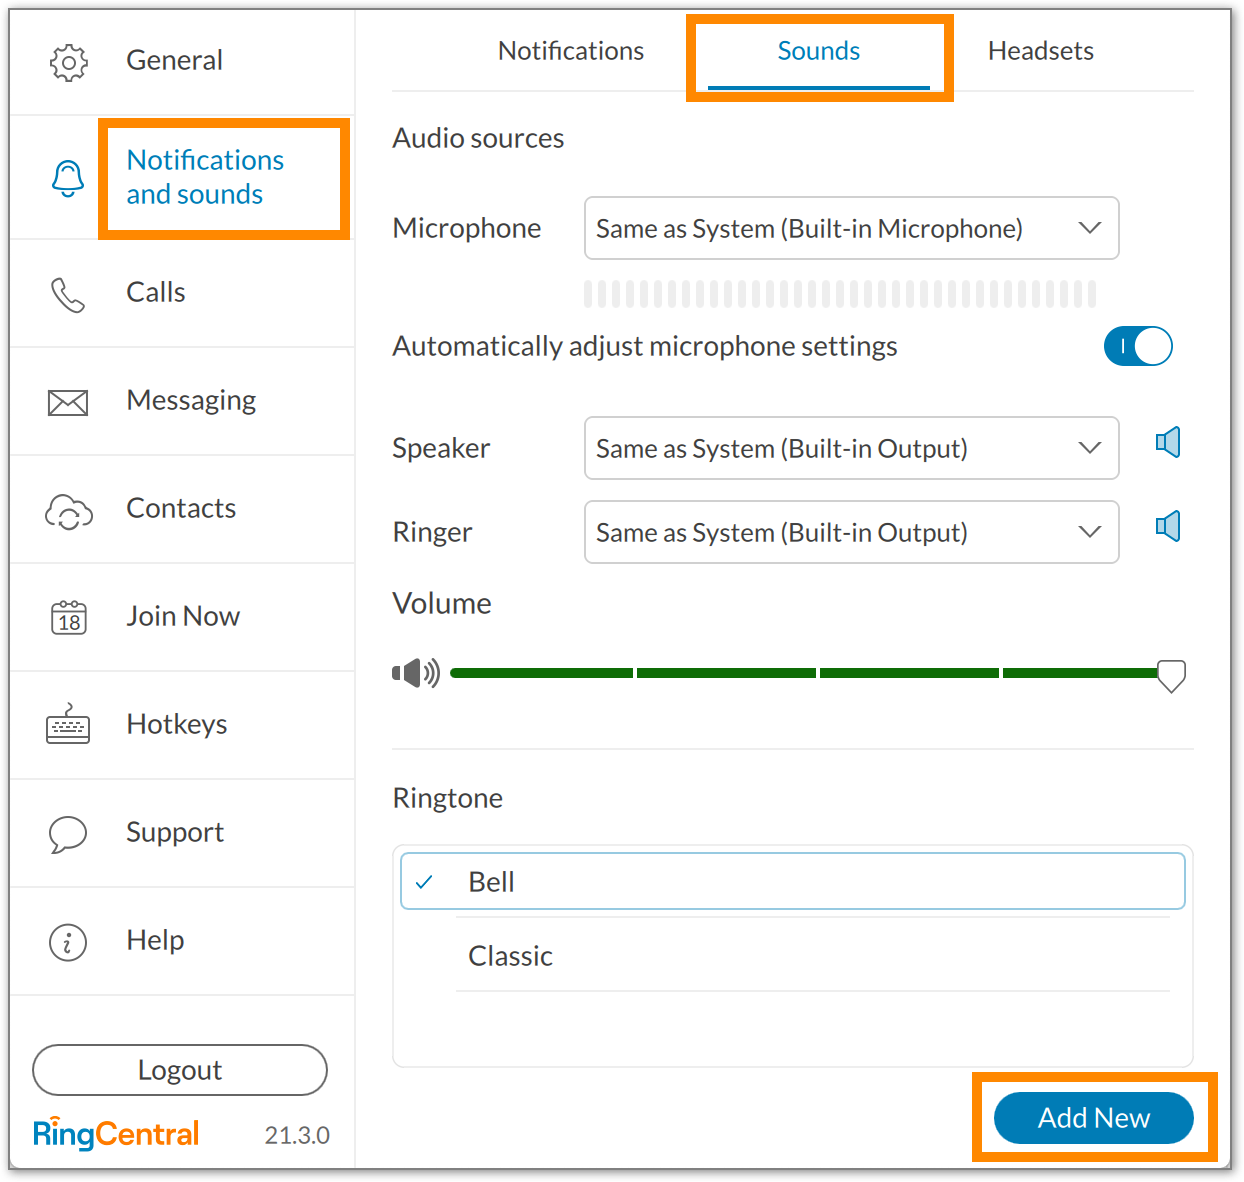The height and width of the screenshot is (1182, 1244).
Task: Click the Logout button
Action: click(180, 1070)
